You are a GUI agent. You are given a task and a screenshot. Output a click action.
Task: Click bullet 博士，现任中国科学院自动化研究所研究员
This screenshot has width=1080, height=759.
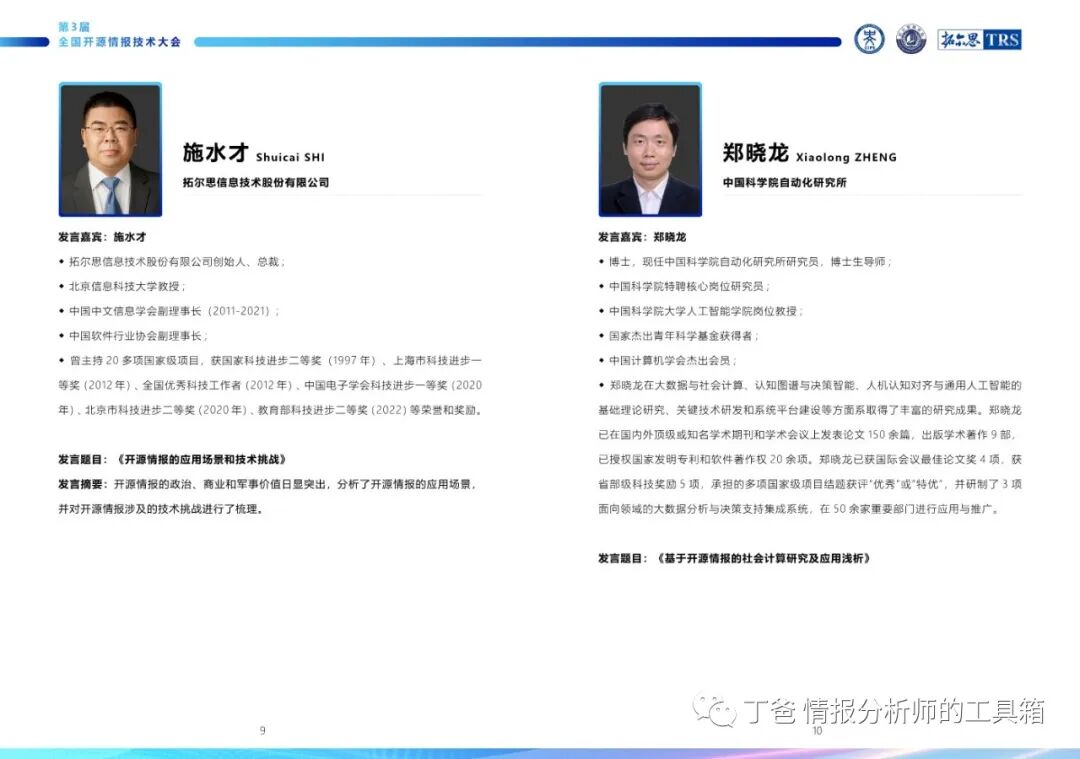(745, 262)
